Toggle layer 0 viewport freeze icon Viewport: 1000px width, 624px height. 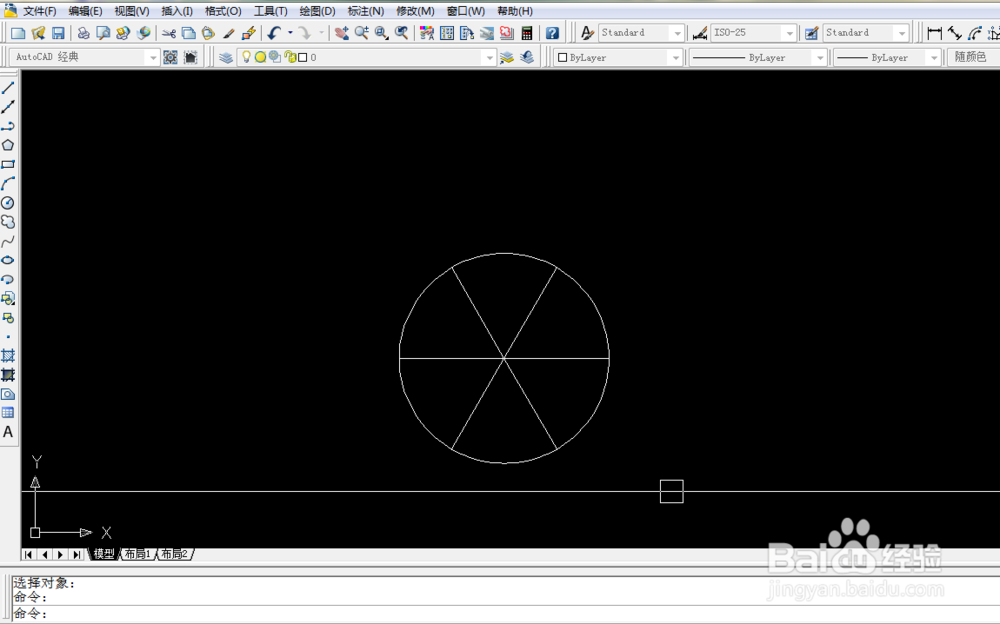(275, 57)
